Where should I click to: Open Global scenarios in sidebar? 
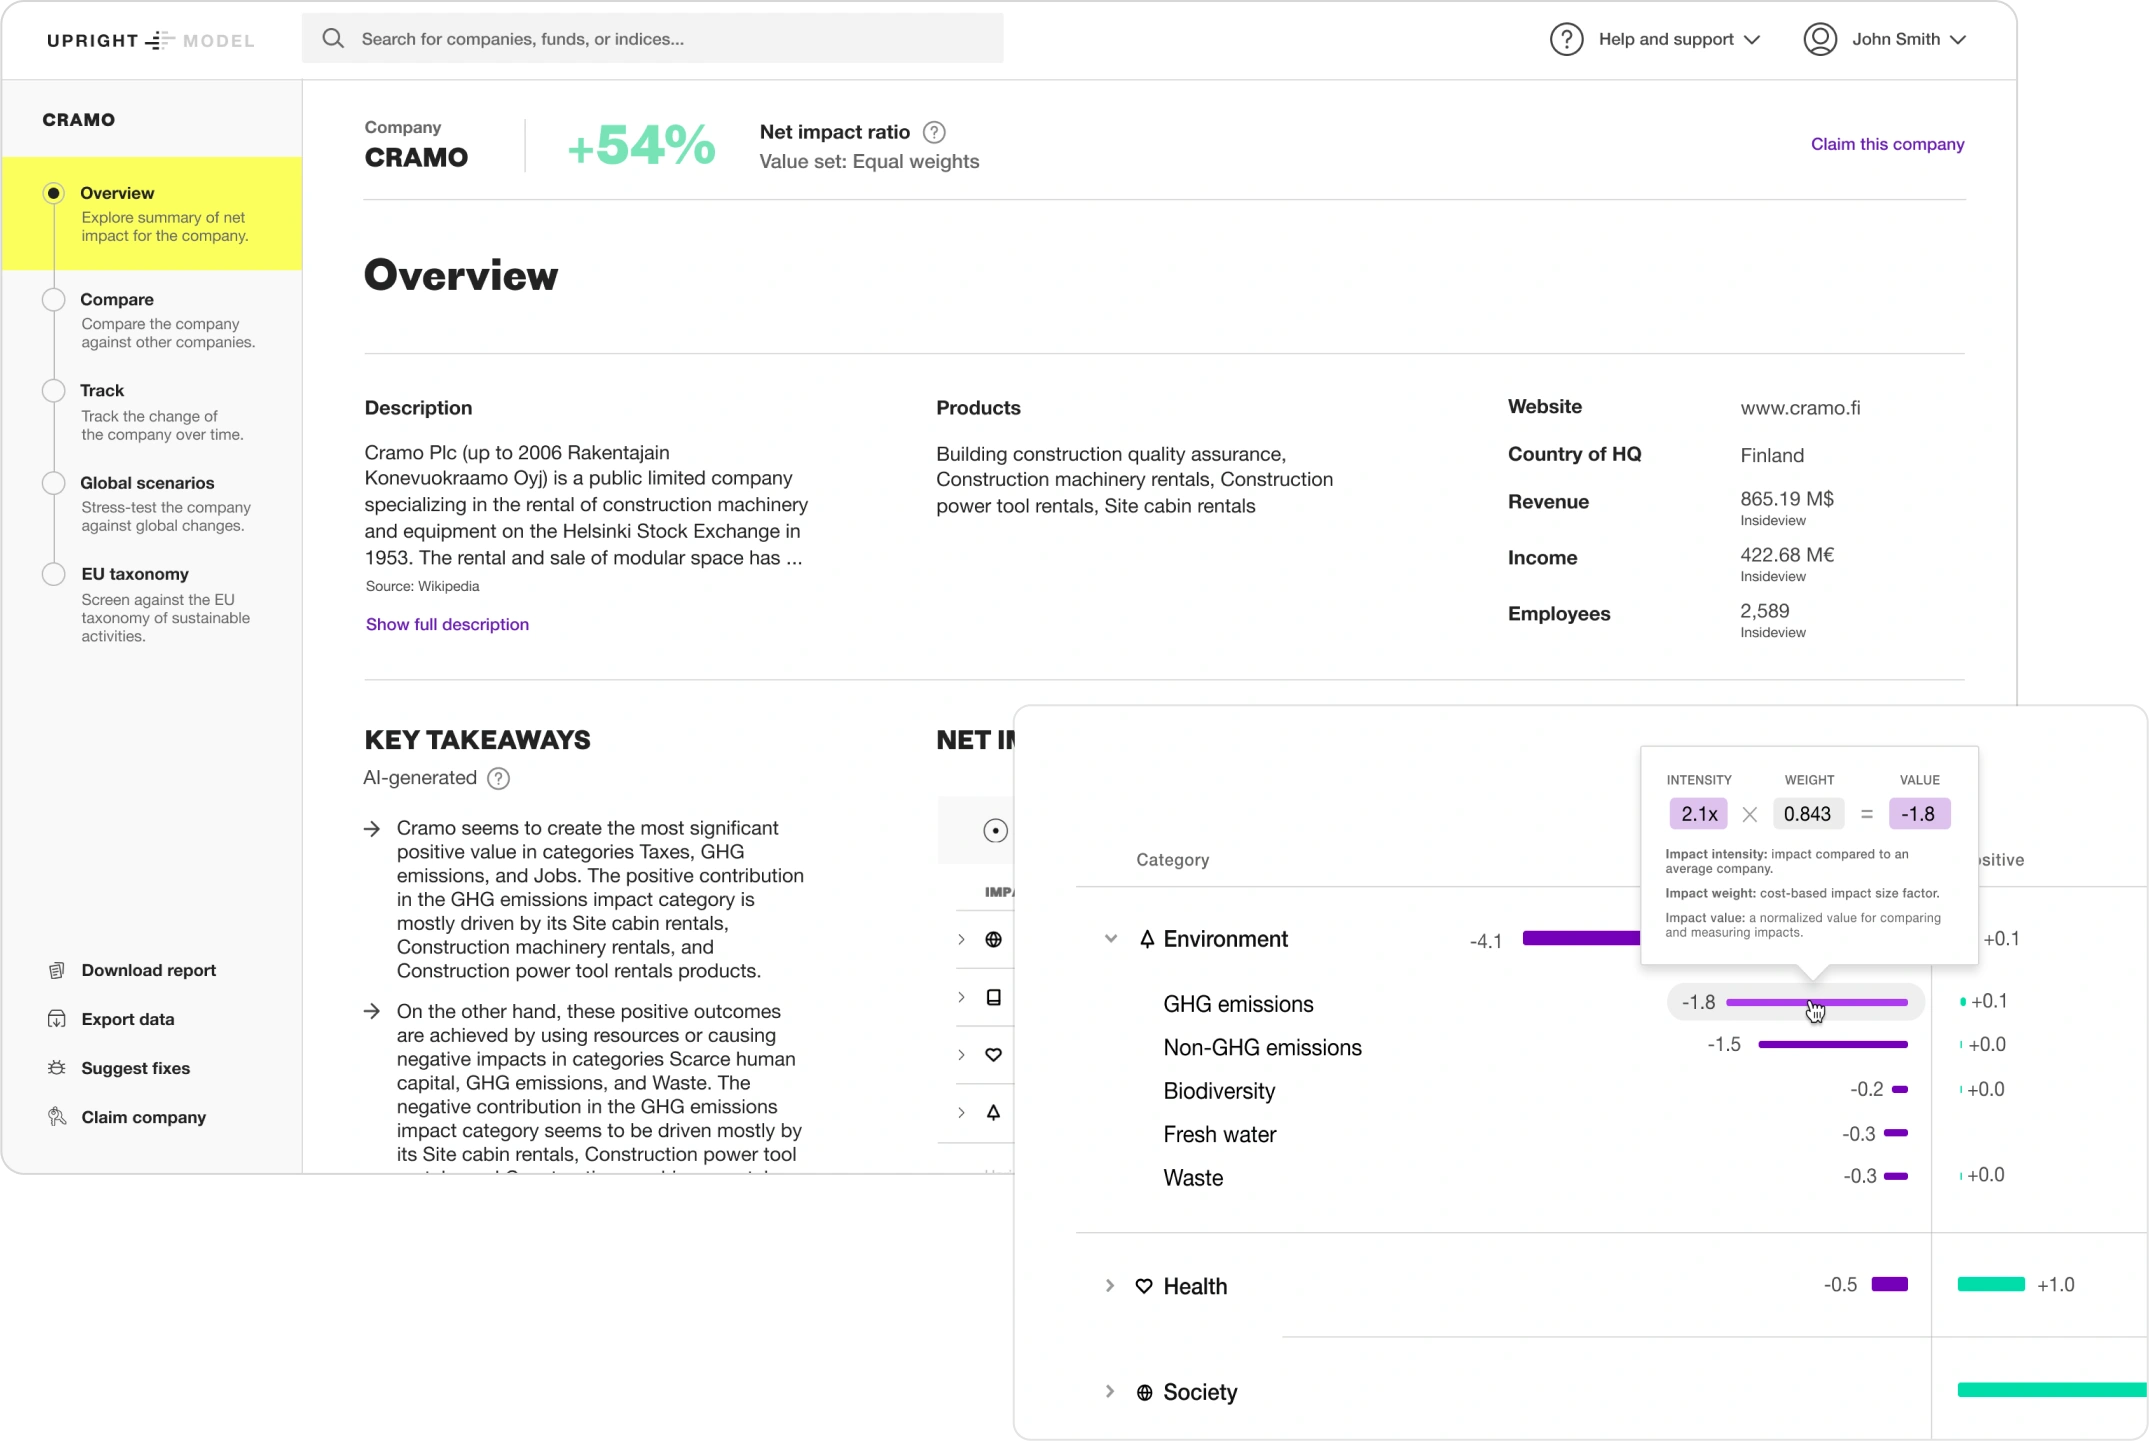[147, 483]
